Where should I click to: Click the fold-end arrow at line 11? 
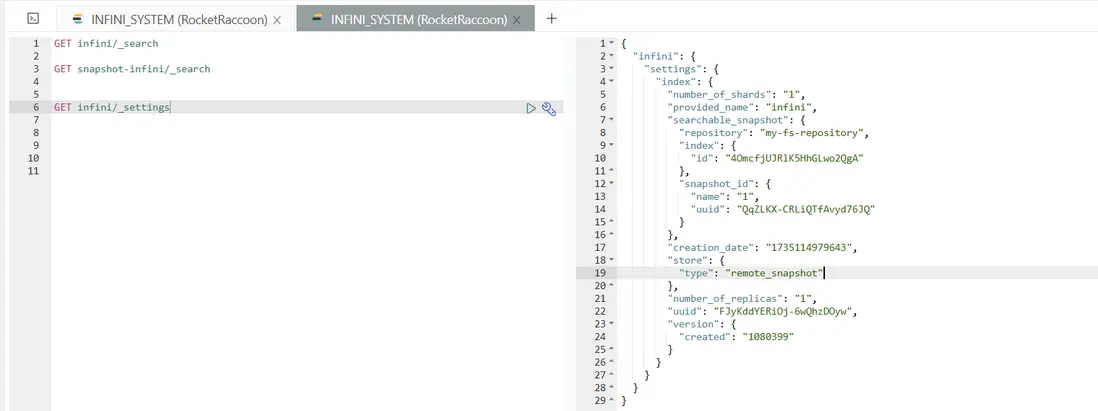coord(612,171)
